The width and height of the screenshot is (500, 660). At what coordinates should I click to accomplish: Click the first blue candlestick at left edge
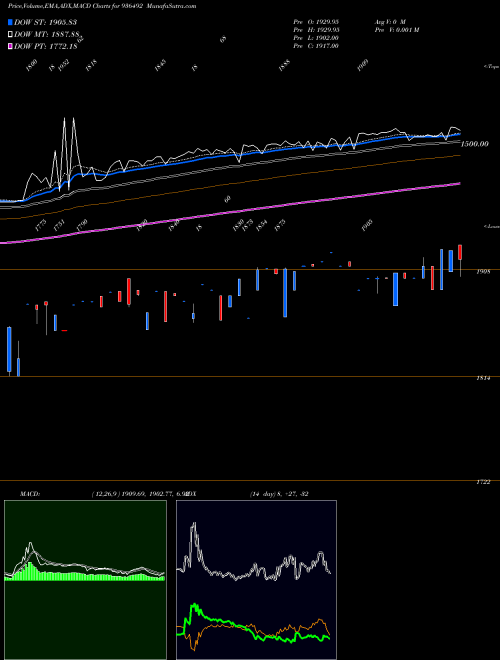pyautogui.click(x=9, y=349)
